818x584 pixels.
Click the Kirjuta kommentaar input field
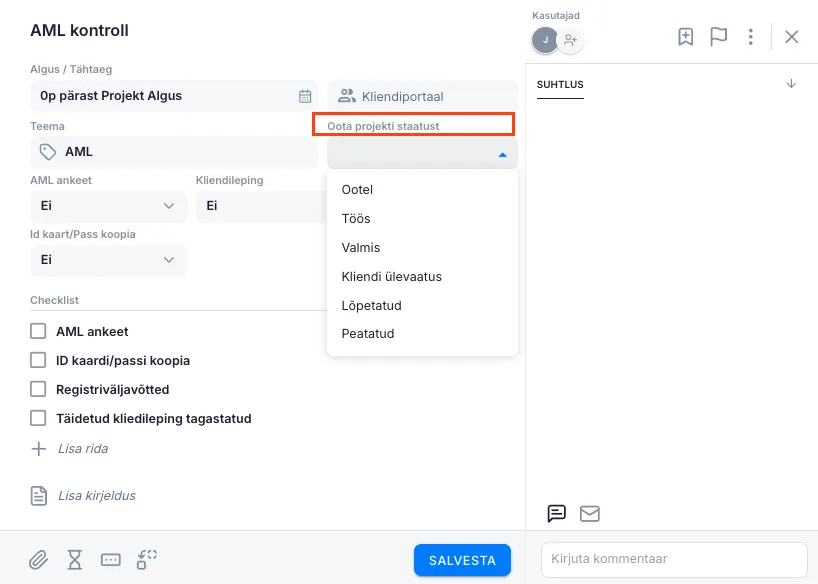click(x=673, y=559)
